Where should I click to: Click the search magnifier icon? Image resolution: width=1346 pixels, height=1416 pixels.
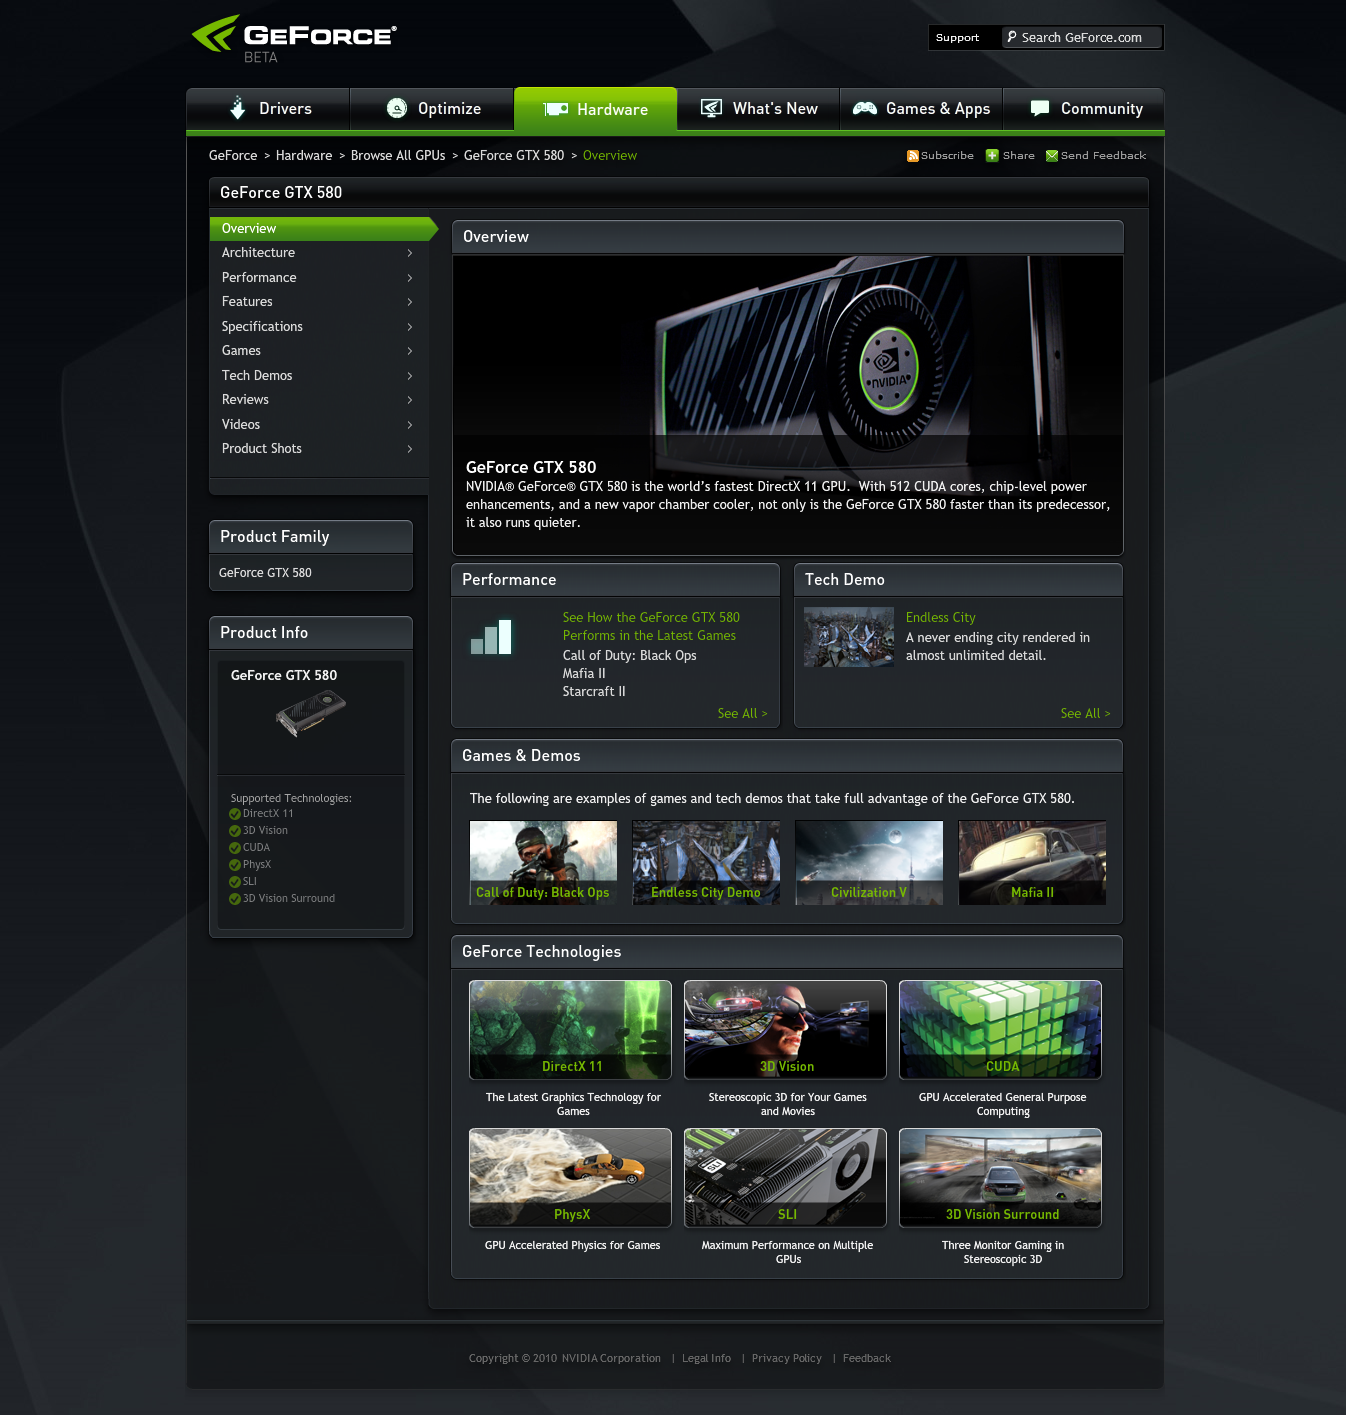[1012, 37]
